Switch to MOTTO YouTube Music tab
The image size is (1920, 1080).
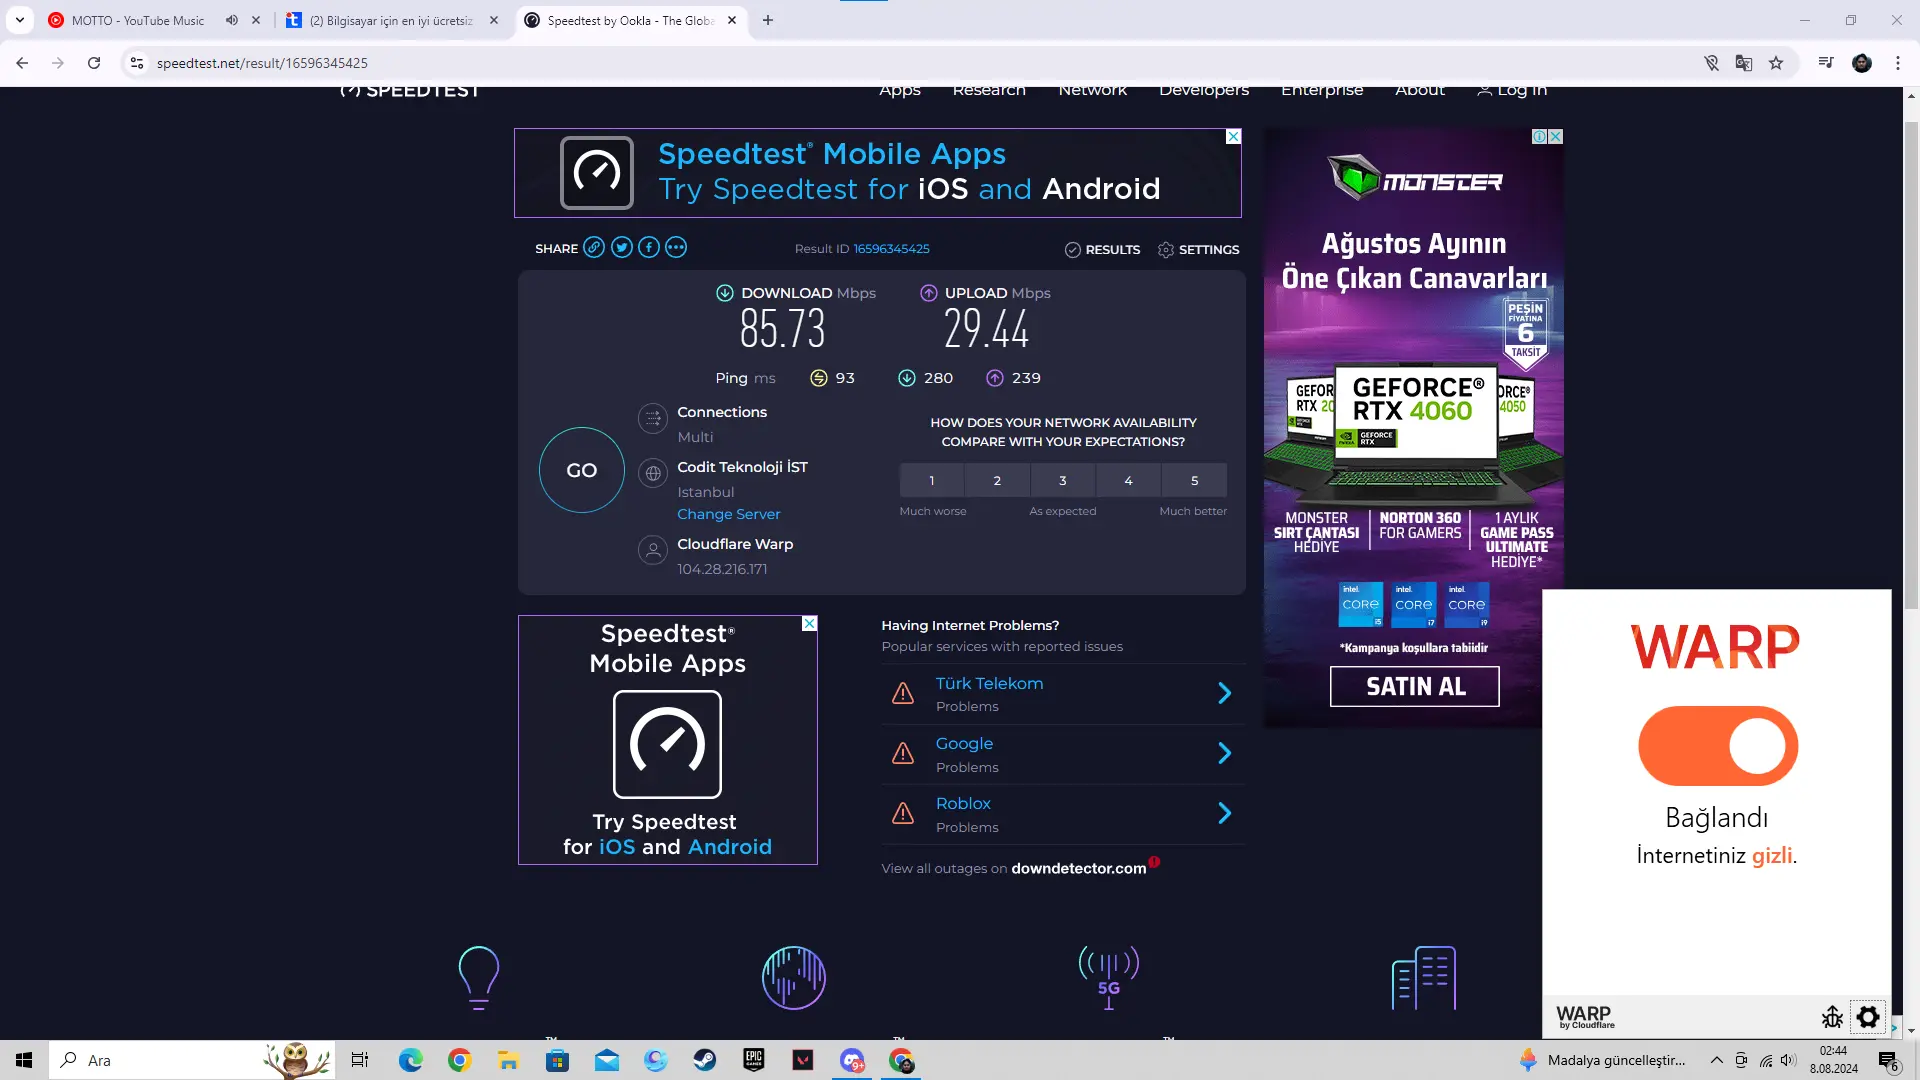click(x=138, y=20)
